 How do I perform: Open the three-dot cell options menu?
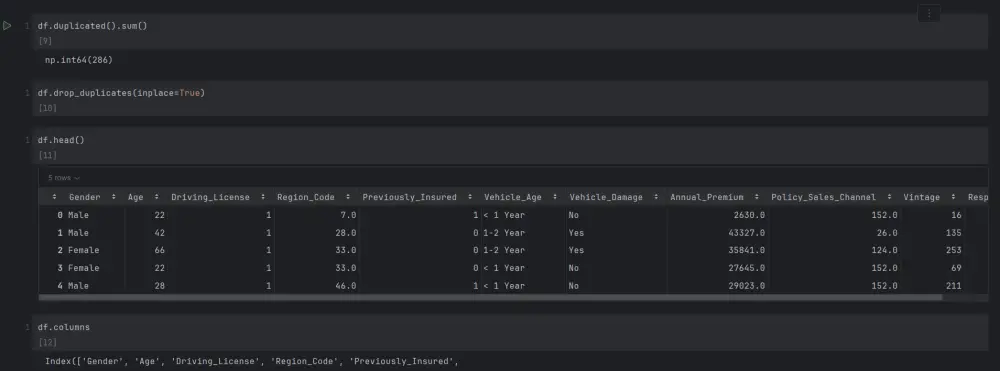[929, 13]
